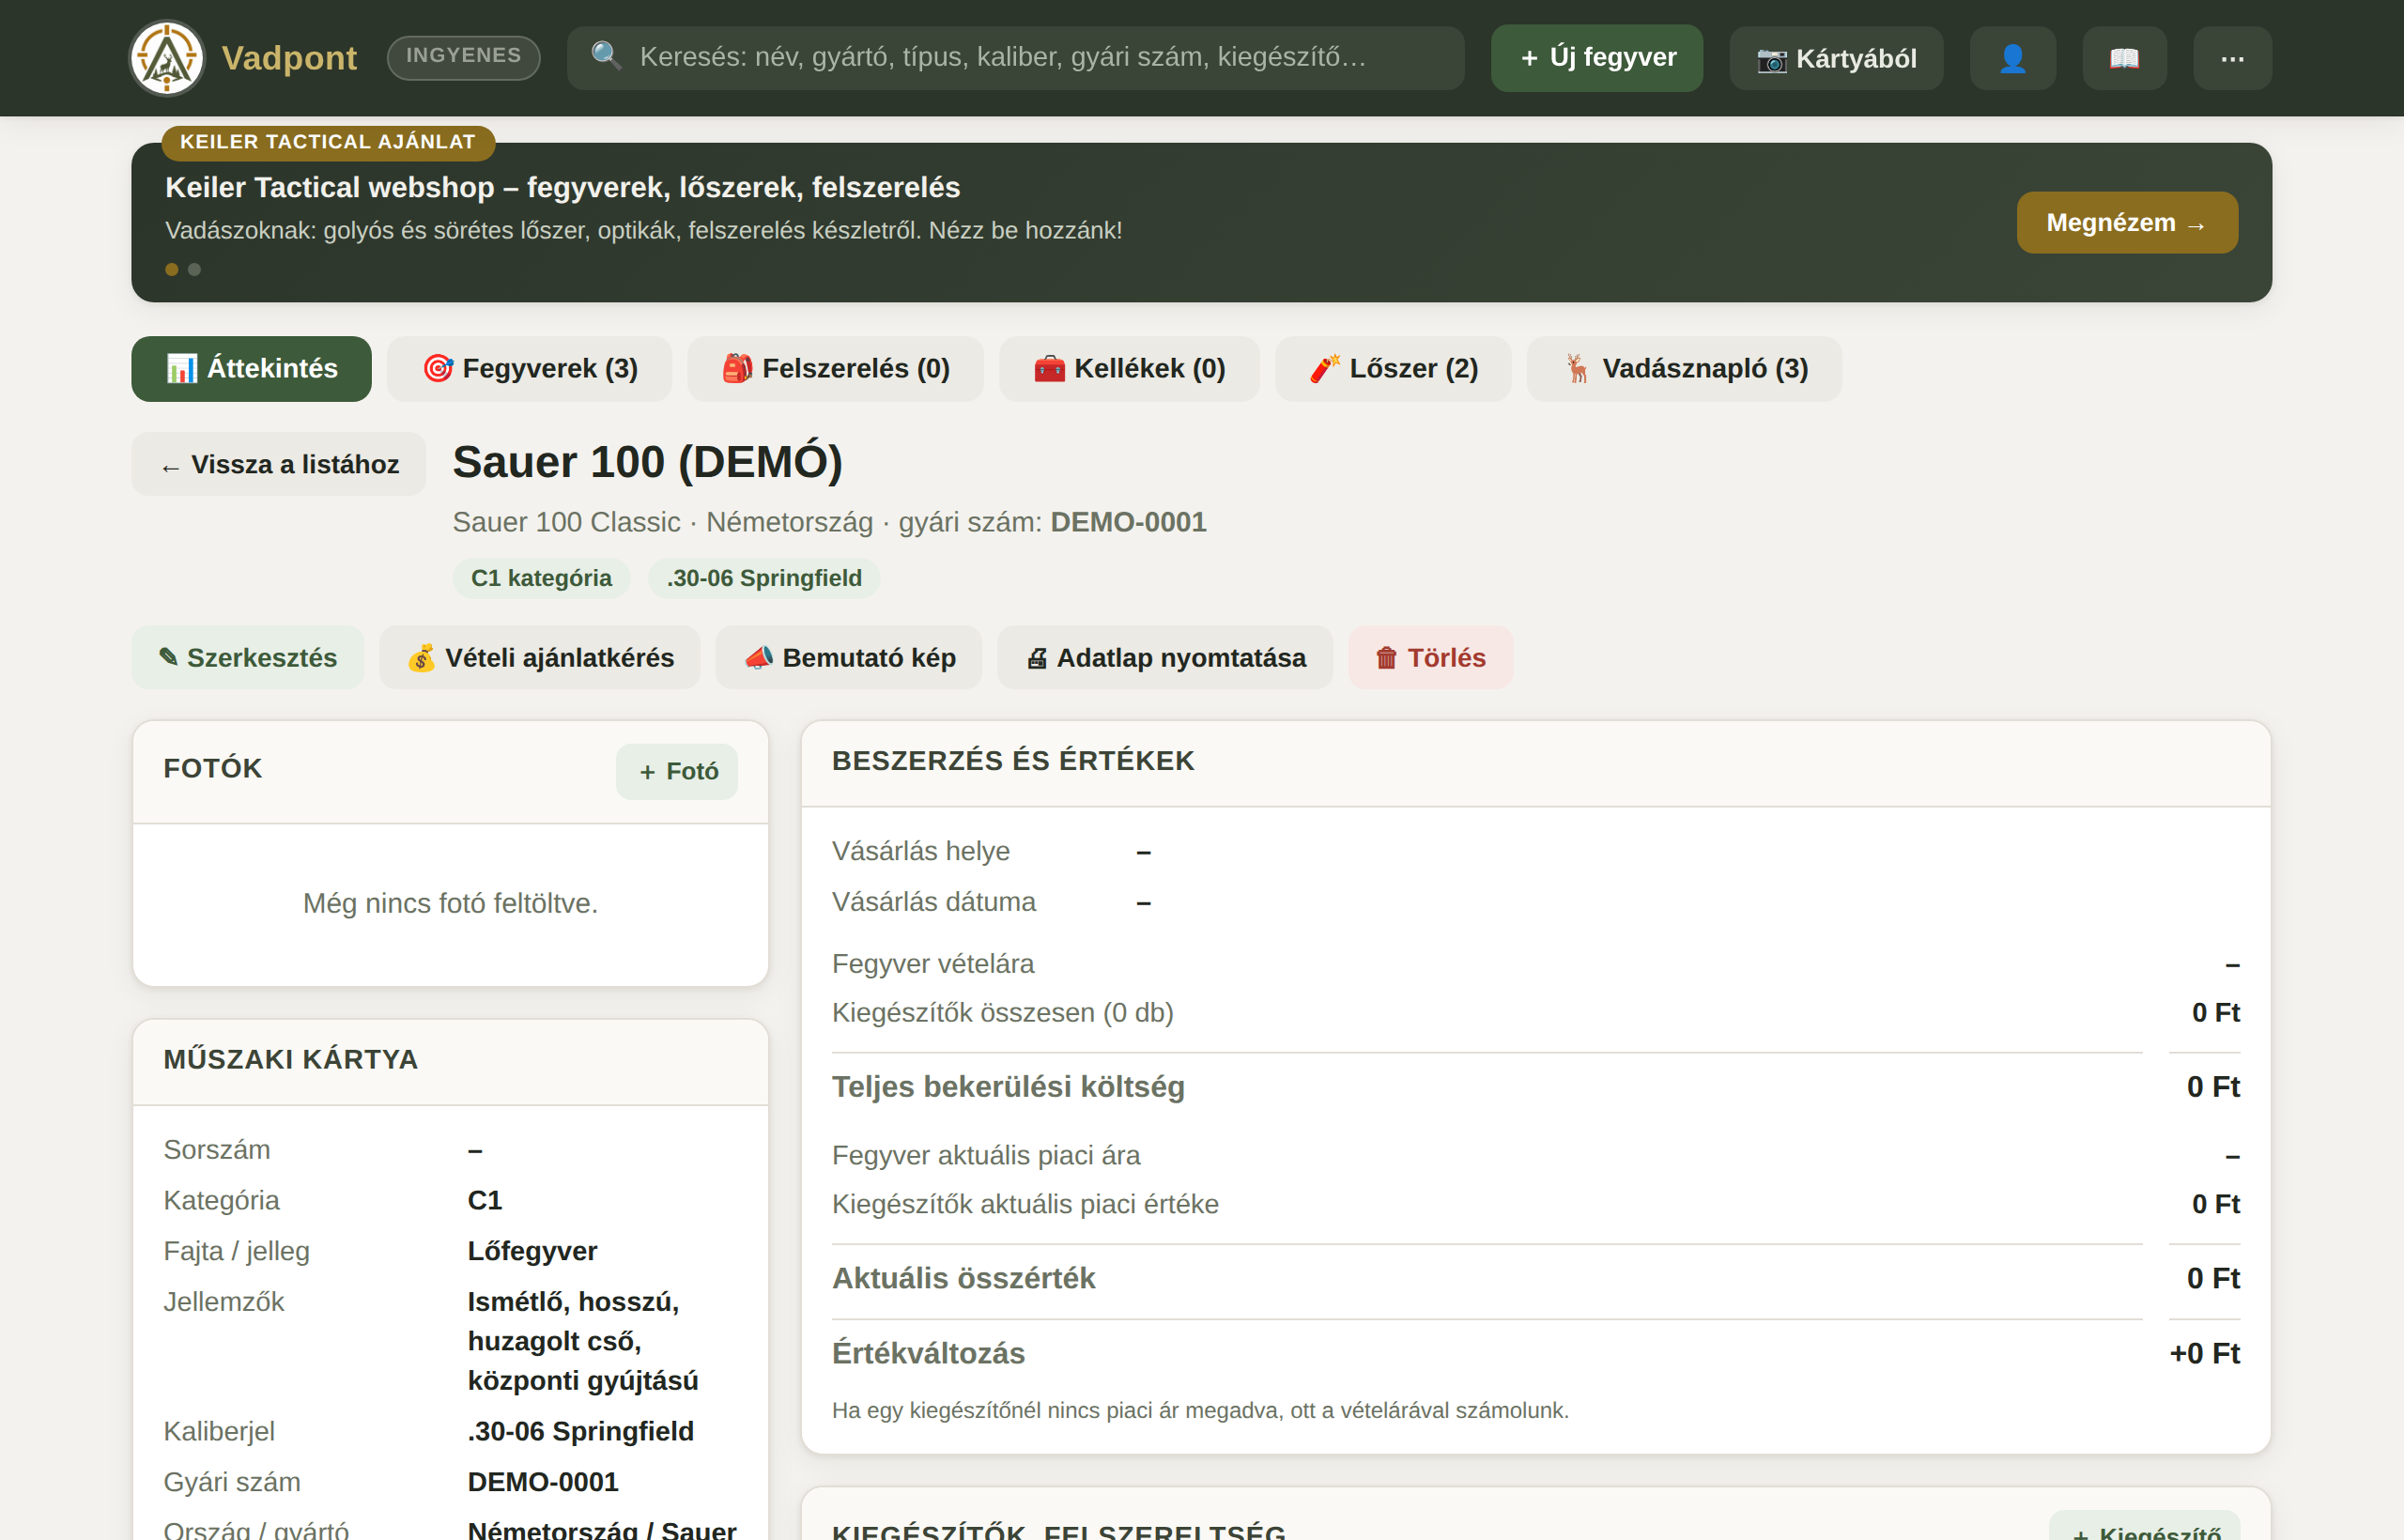
Task: Click the Kategória value C1
Action: [x=485, y=1200]
